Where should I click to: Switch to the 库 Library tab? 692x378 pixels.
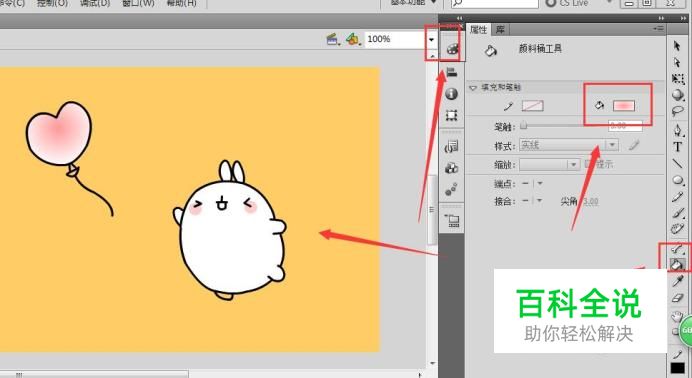(x=500, y=30)
